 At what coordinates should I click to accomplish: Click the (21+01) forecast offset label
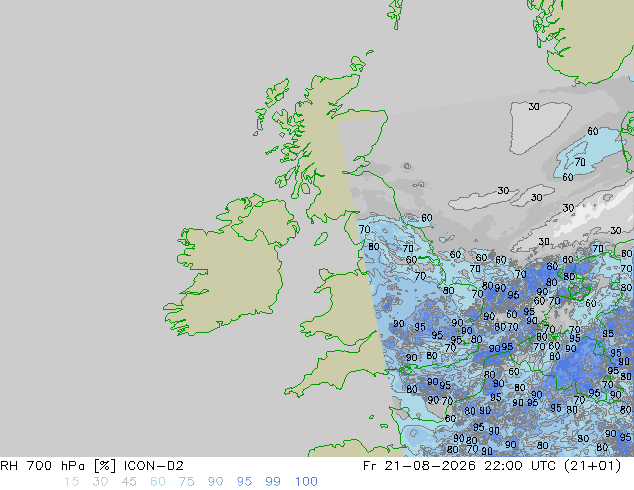594,466
